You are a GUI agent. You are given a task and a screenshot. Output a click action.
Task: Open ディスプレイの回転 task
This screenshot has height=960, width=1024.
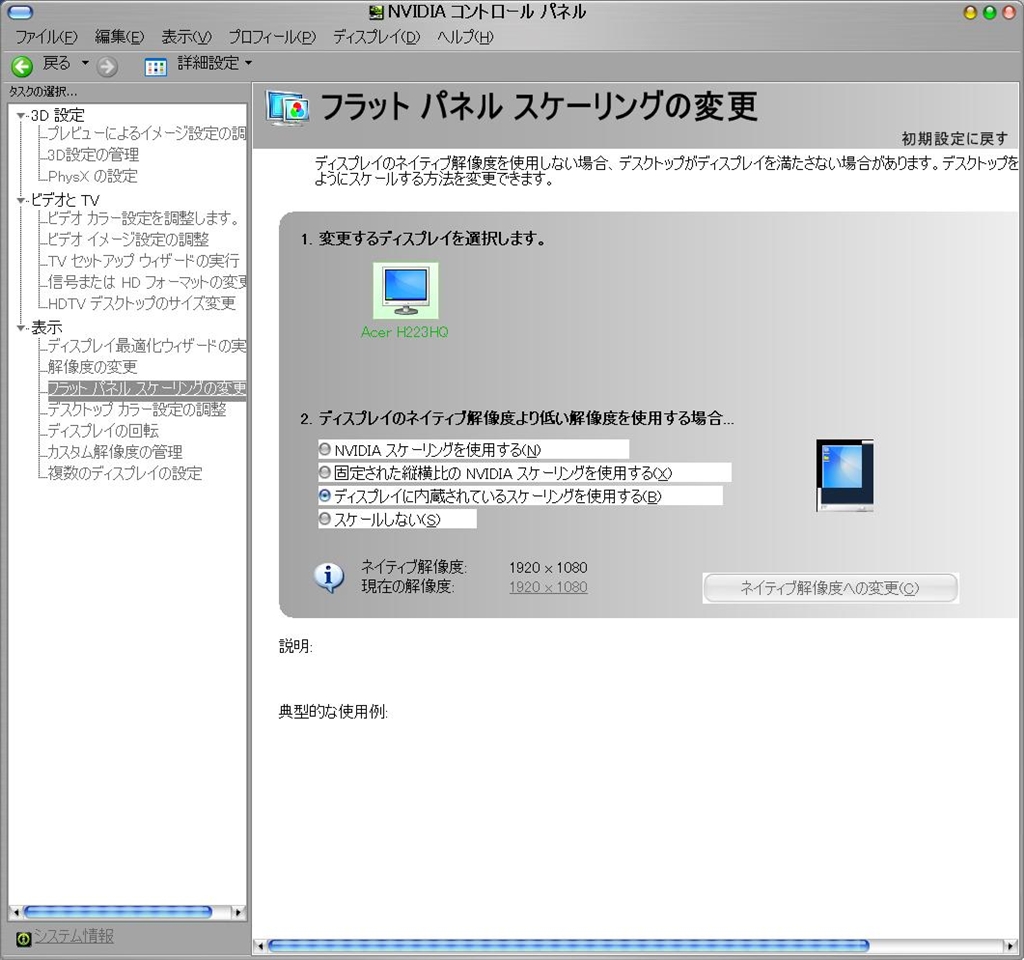(x=103, y=431)
